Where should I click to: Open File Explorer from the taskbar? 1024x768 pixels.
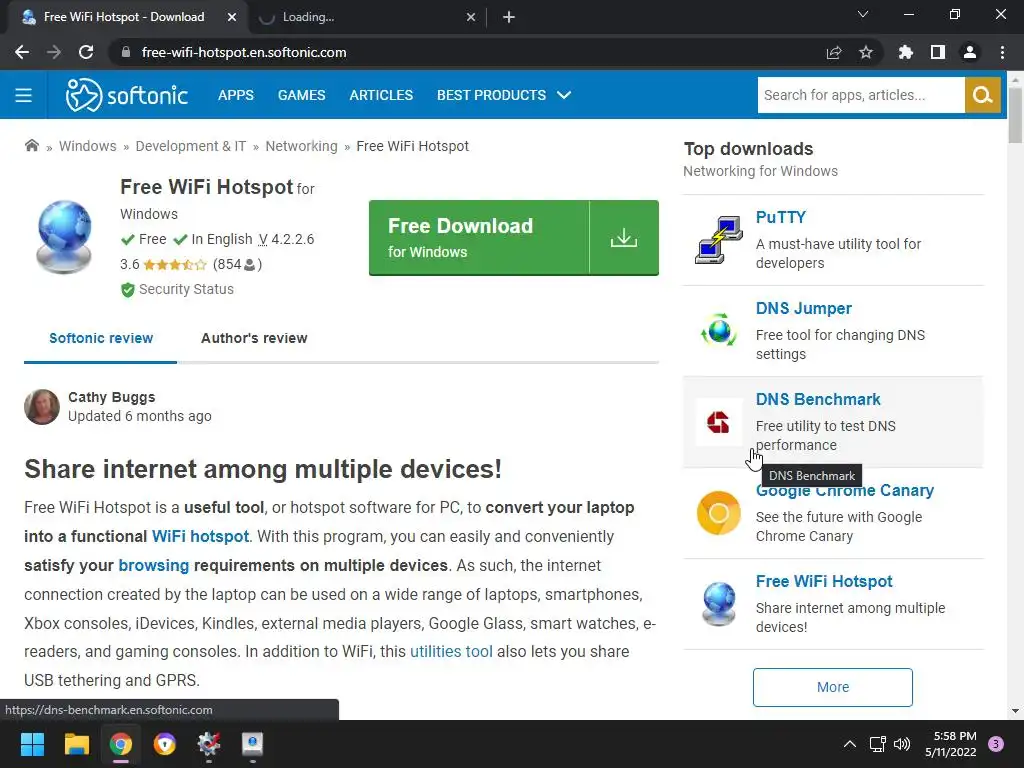click(76, 744)
